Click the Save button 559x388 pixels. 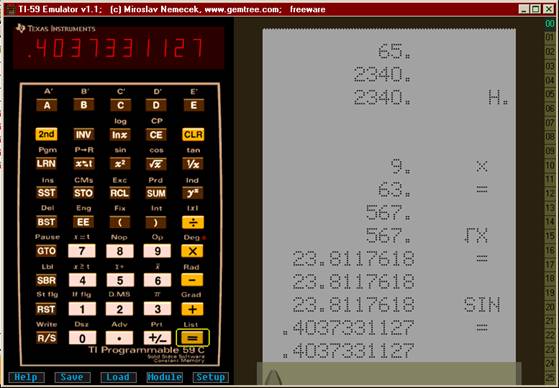[72, 377]
